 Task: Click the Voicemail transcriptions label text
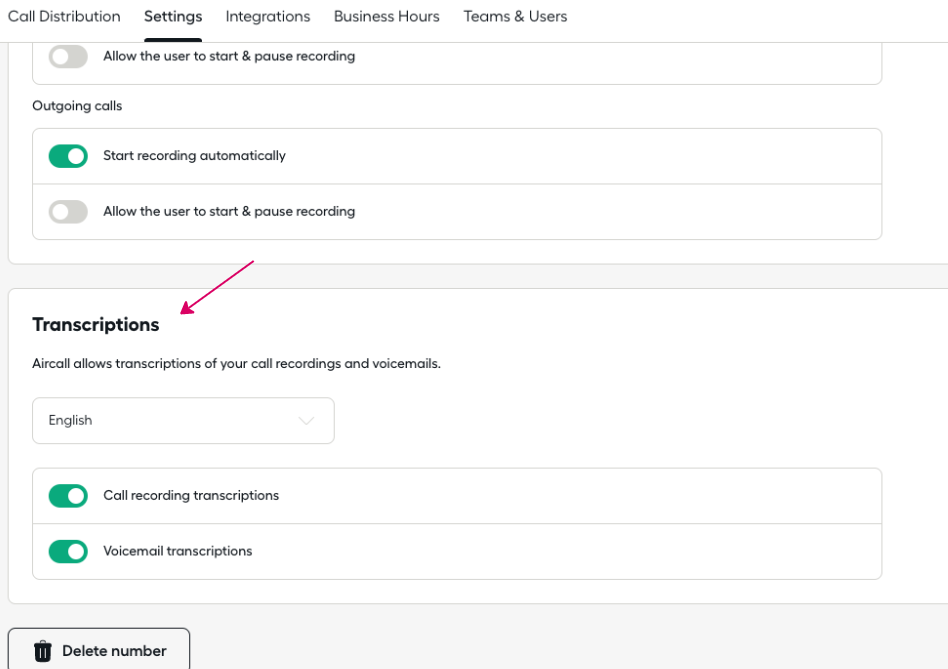point(178,551)
